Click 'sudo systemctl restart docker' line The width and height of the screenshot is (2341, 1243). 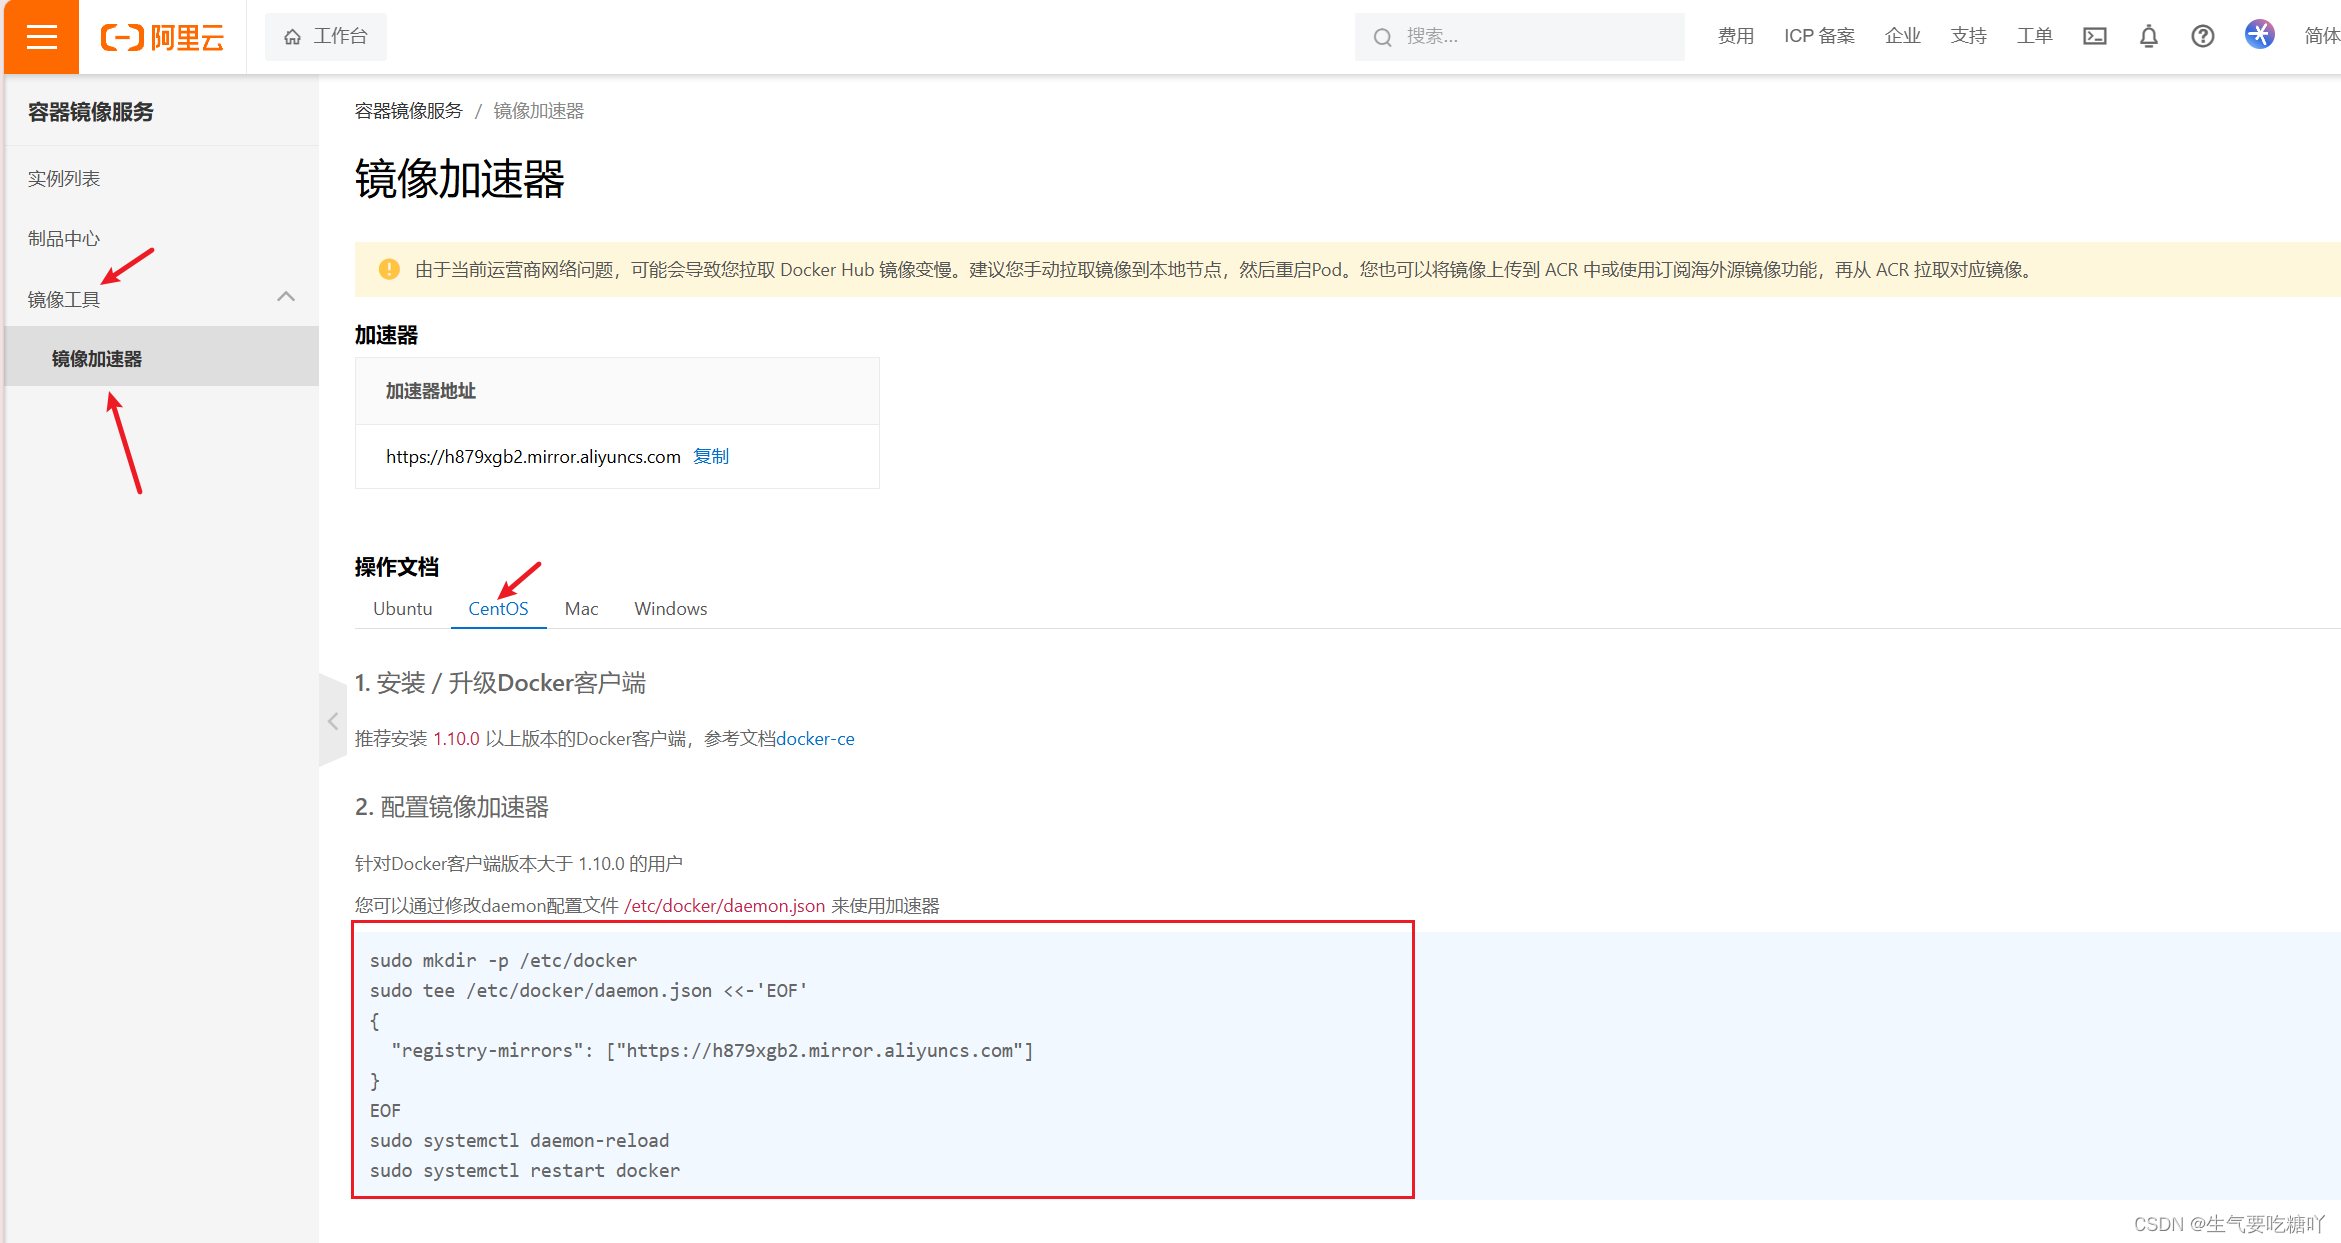point(525,1171)
